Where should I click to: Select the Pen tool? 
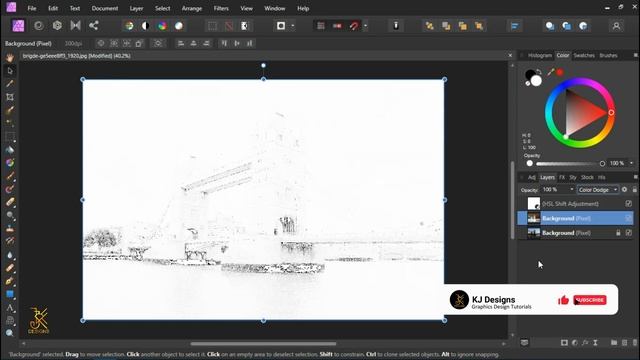coord(10,281)
